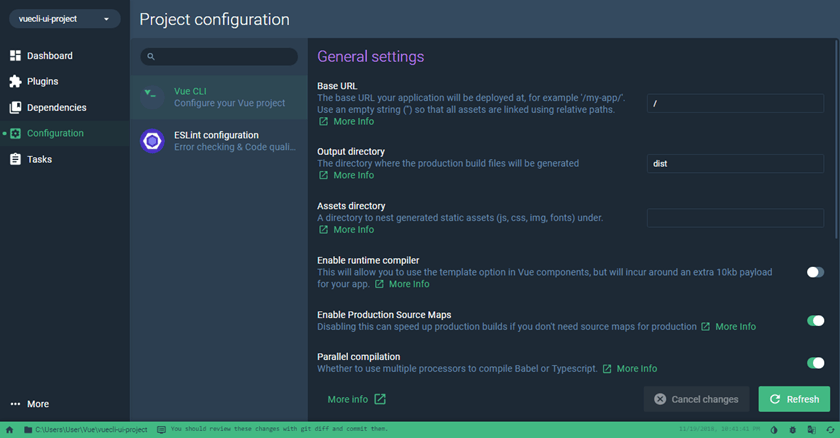The image size is (840, 438).
Task: Open More Info link for Production Source Maps
Action: (736, 327)
